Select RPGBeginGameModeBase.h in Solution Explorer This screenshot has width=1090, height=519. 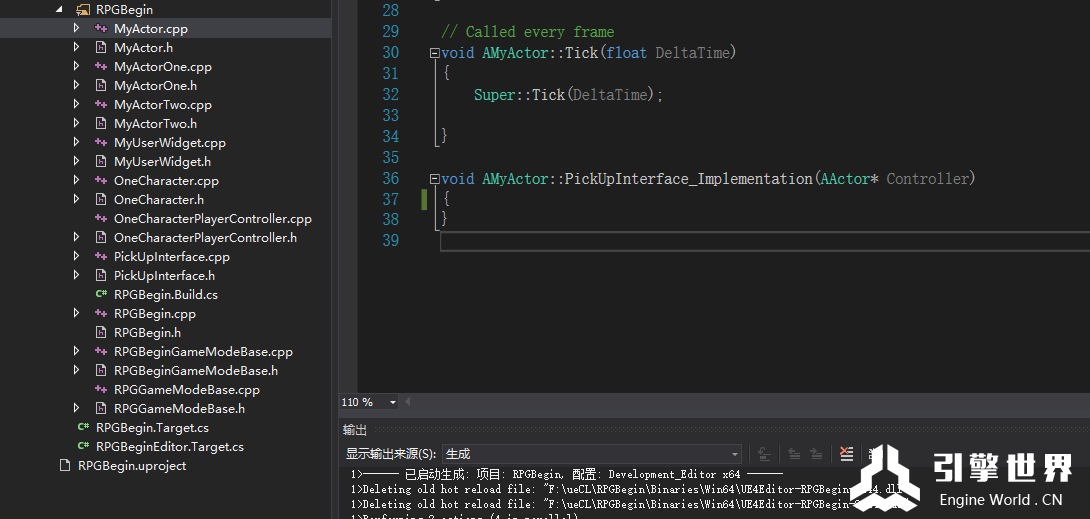(x=196, y=370)
